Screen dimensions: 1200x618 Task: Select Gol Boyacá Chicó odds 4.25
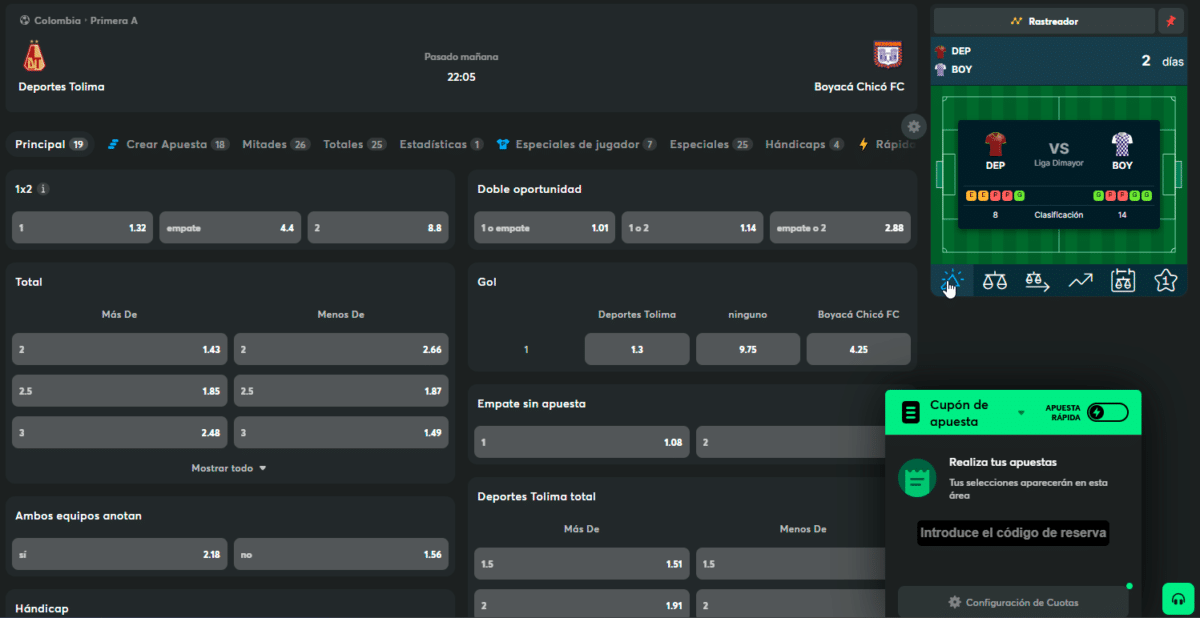point(859,349)
